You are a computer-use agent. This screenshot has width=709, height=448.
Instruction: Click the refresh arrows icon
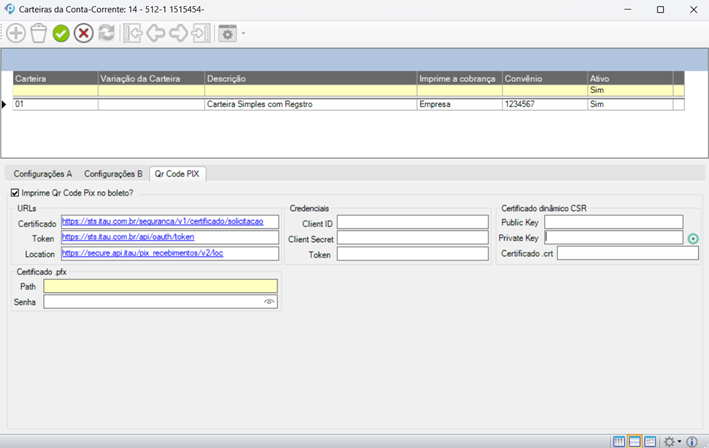[106, 34]
